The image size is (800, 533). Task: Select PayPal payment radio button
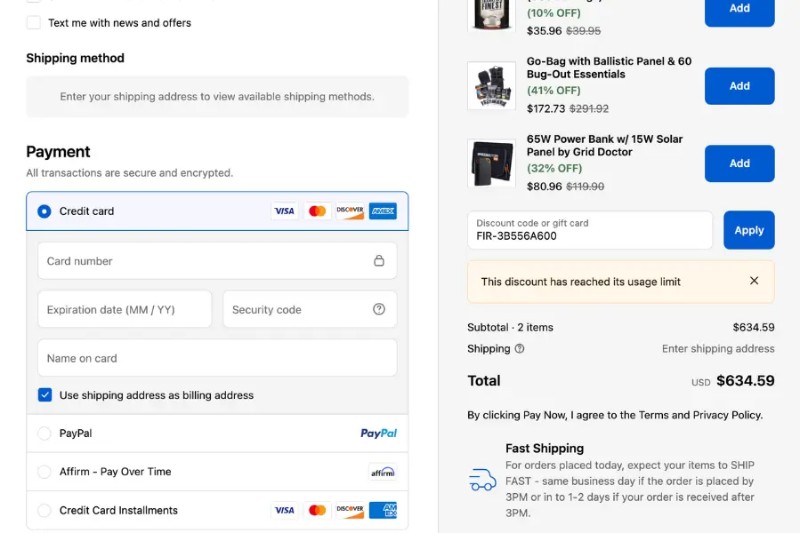click(44, 434)
